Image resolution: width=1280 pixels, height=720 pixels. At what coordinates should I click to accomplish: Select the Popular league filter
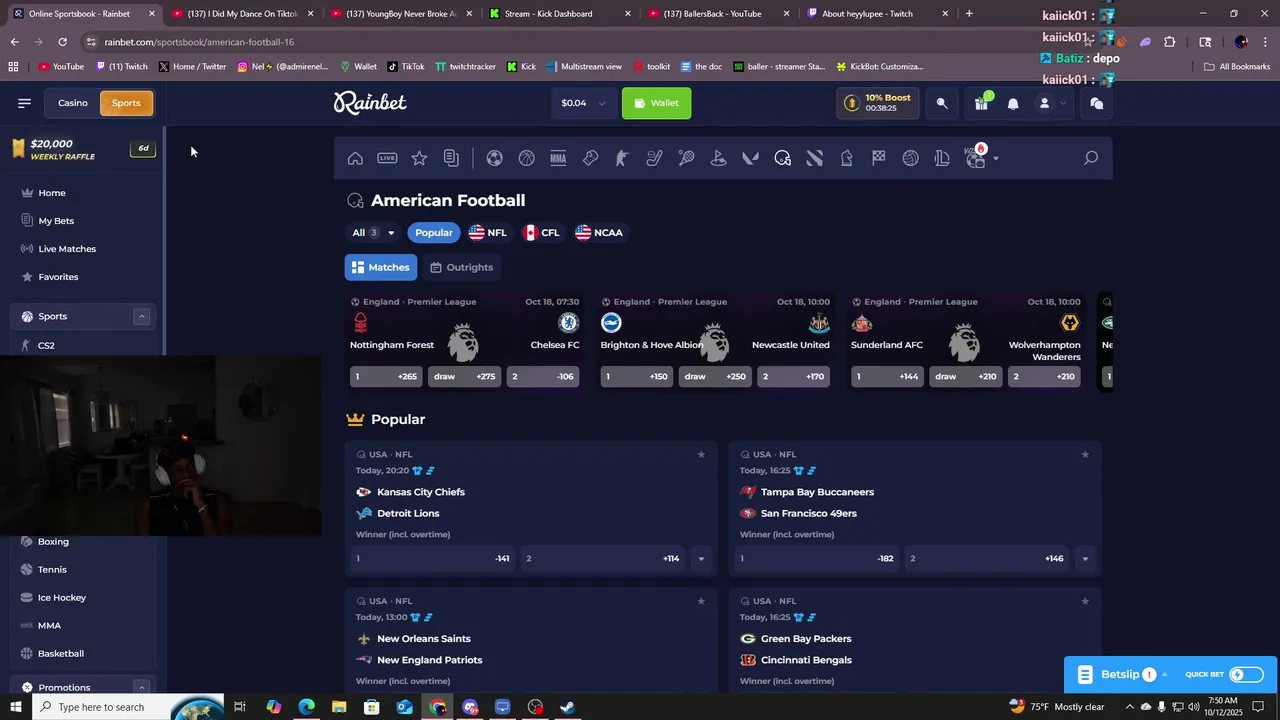point(434,232)
